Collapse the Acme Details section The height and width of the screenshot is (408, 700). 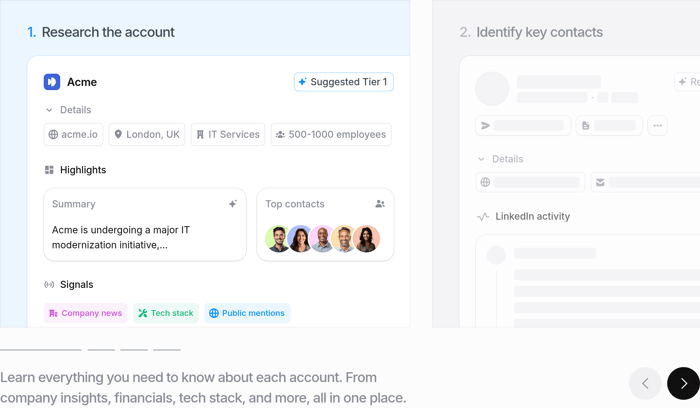(x=49, y=110)
